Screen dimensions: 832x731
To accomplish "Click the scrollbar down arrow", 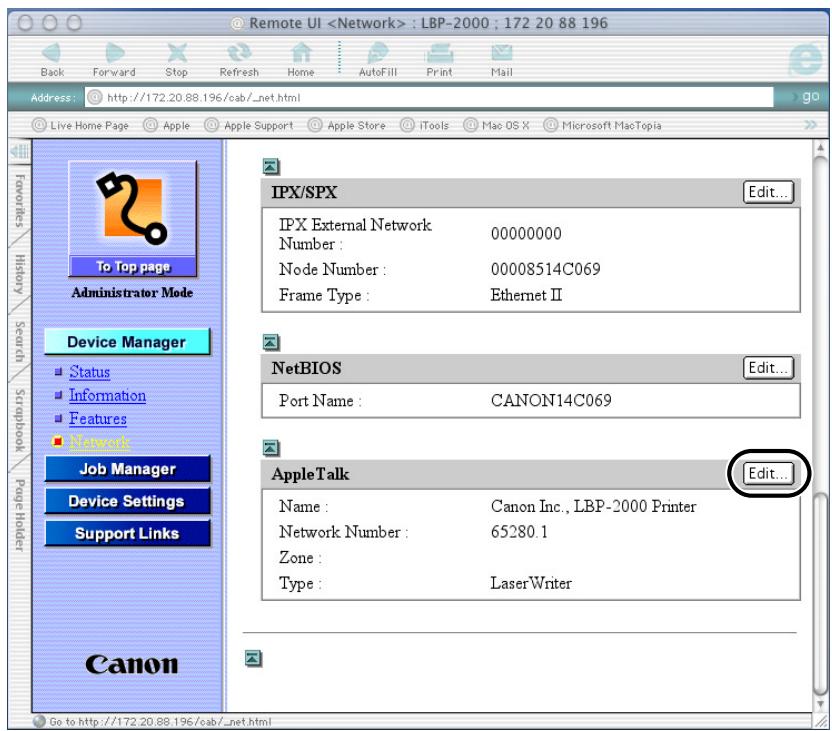I will coord(820,704).
